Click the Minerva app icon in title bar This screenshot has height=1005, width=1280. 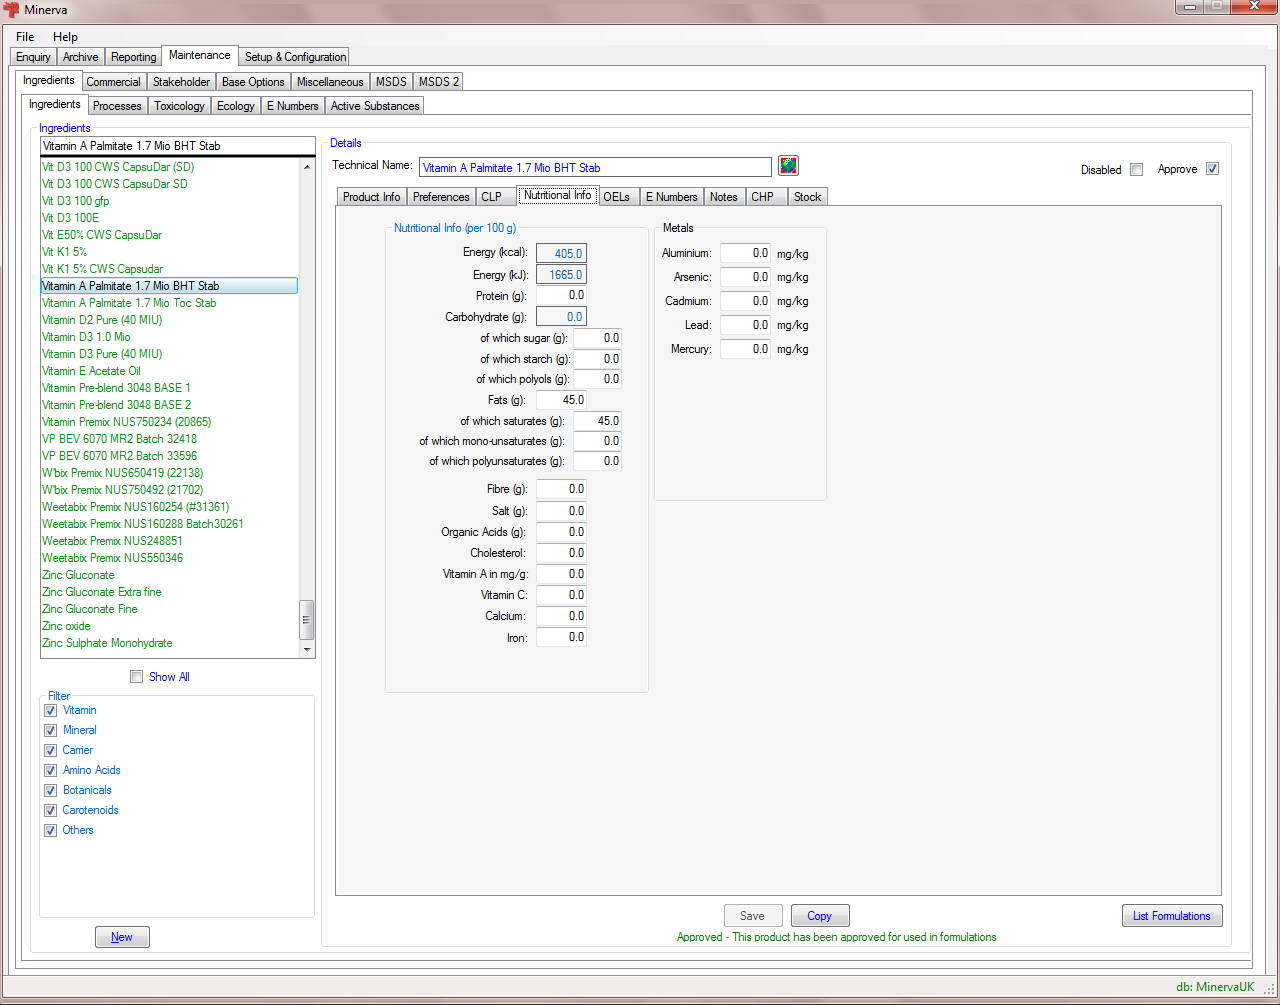12,10
